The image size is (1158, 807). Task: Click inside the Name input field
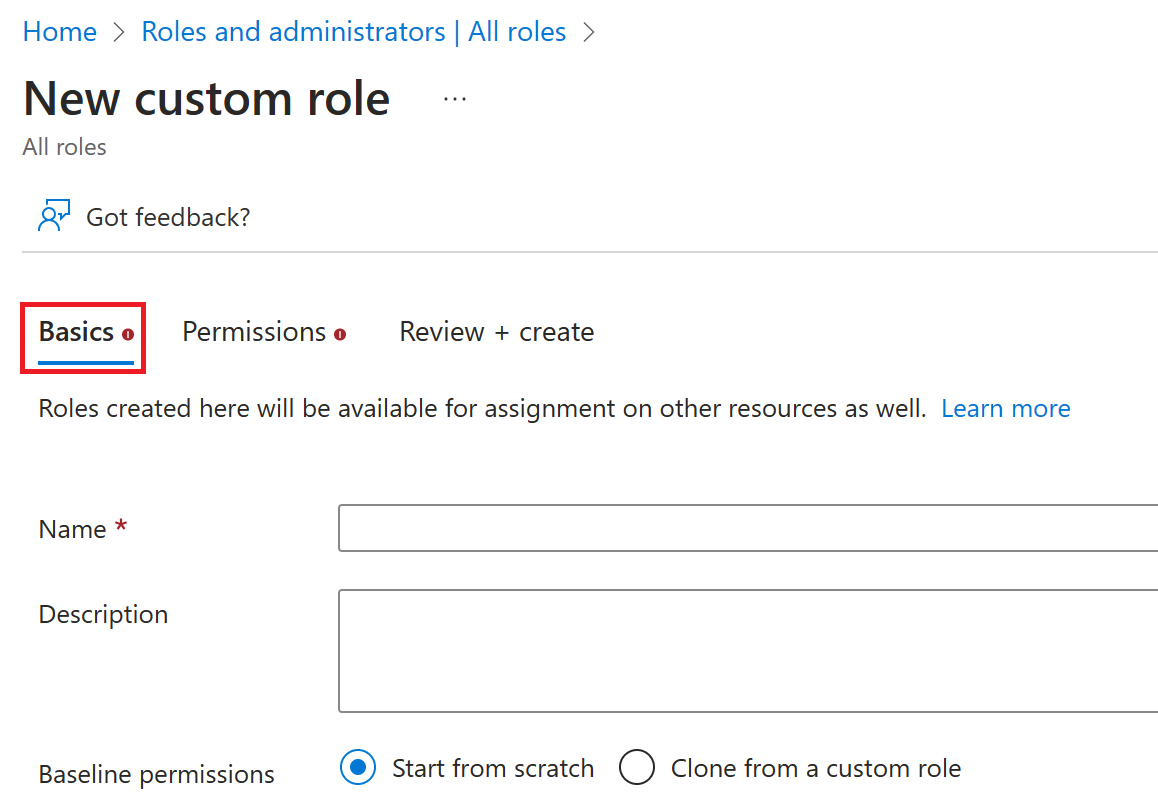(x=700, y=528)
